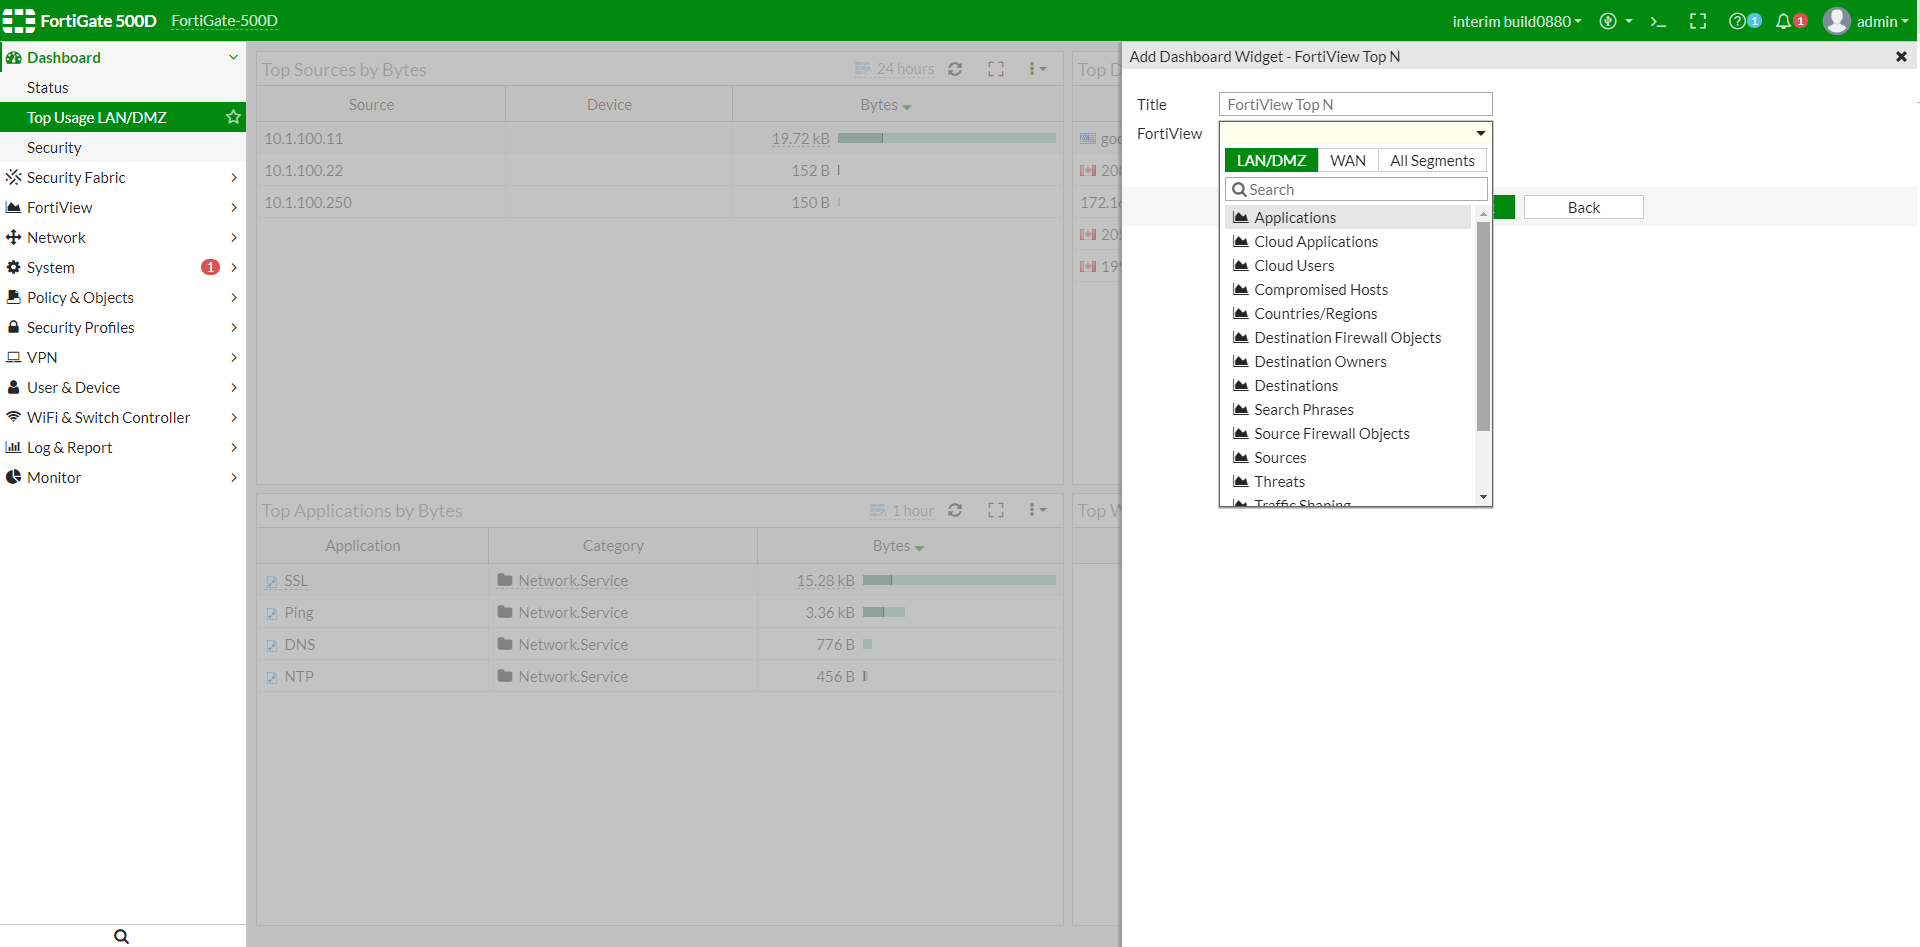Open Top Sources widget options menu

coord(1037,69)
